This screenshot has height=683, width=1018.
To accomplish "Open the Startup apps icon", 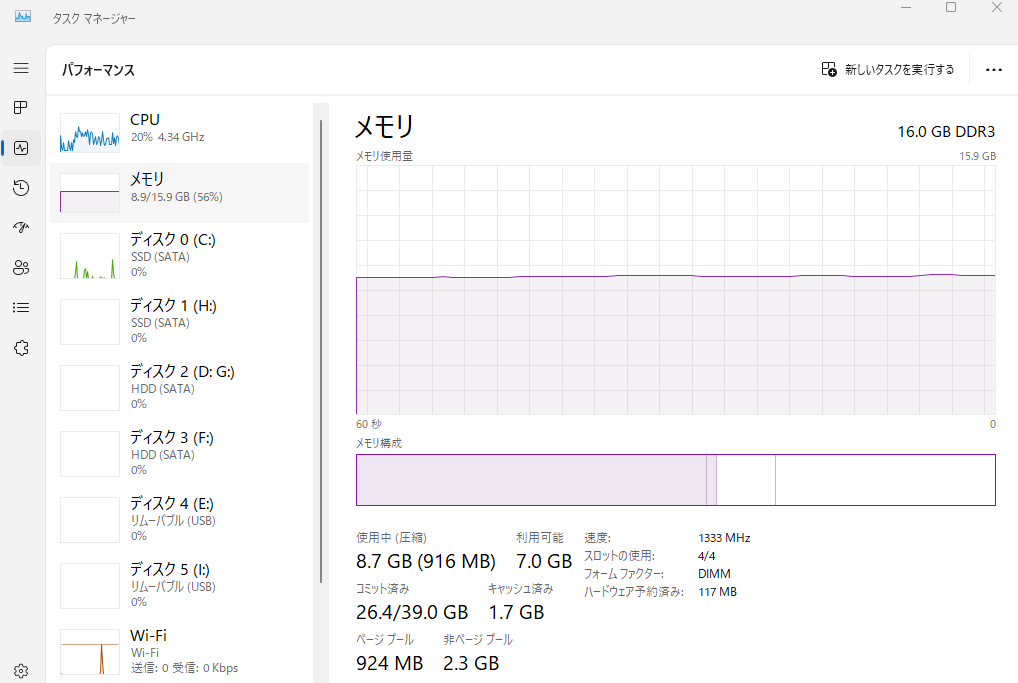I will coord(21,228).
